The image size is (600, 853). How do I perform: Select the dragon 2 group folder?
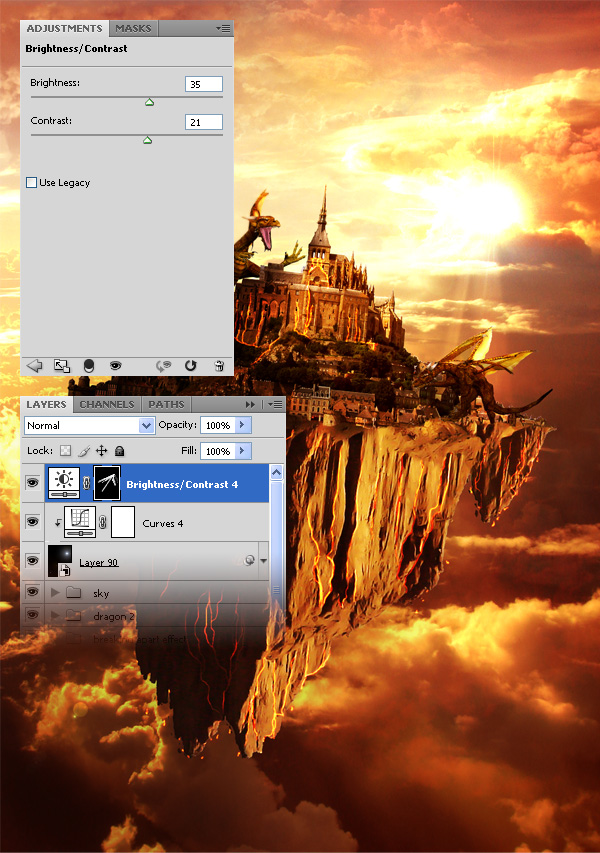73,616
